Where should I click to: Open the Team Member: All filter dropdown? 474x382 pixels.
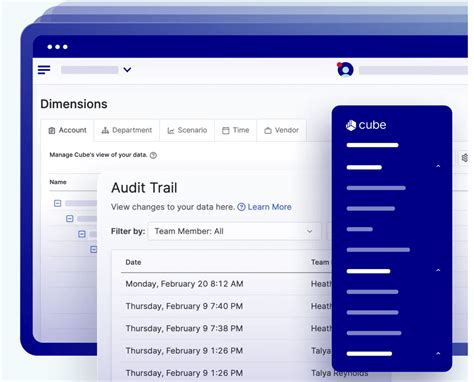[234, 231]
